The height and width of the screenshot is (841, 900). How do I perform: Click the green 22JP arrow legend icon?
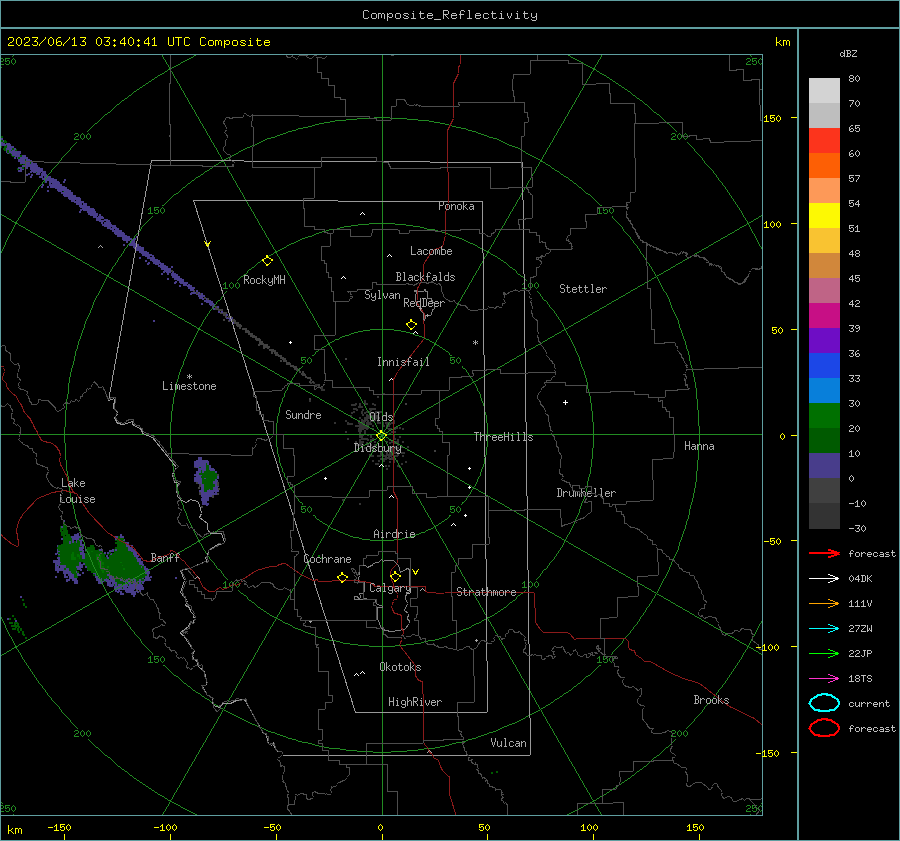click(x=824, y=653)
